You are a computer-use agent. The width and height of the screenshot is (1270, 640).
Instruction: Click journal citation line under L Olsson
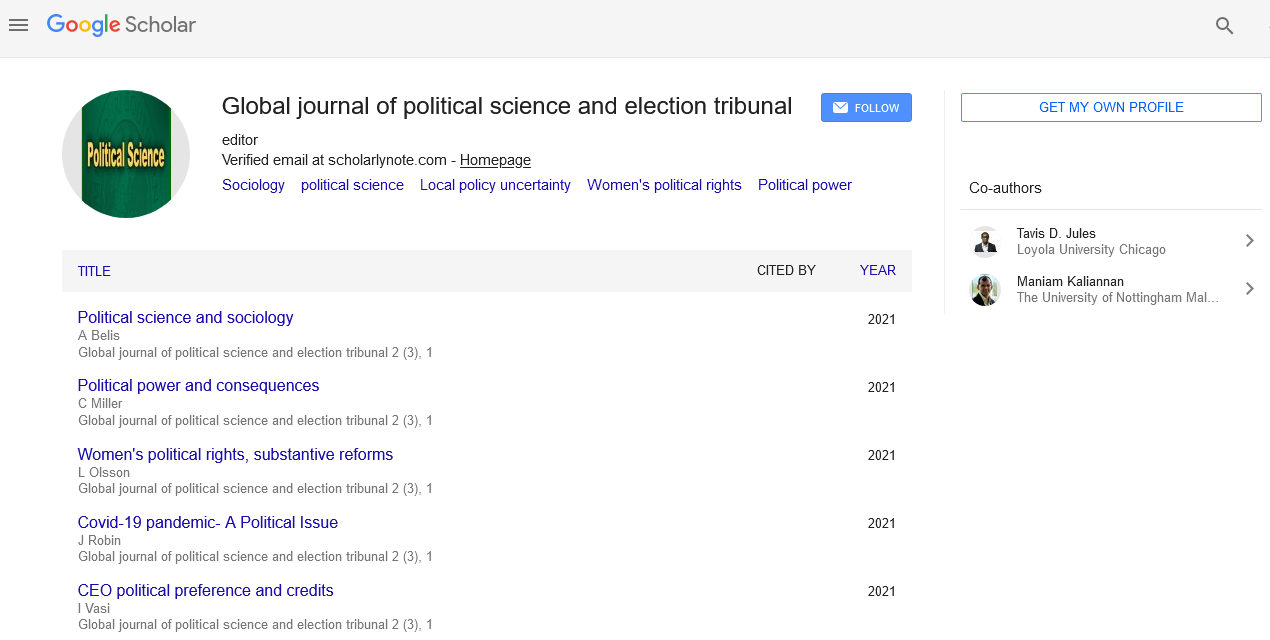pyautogui.click(x=255, y=488)
